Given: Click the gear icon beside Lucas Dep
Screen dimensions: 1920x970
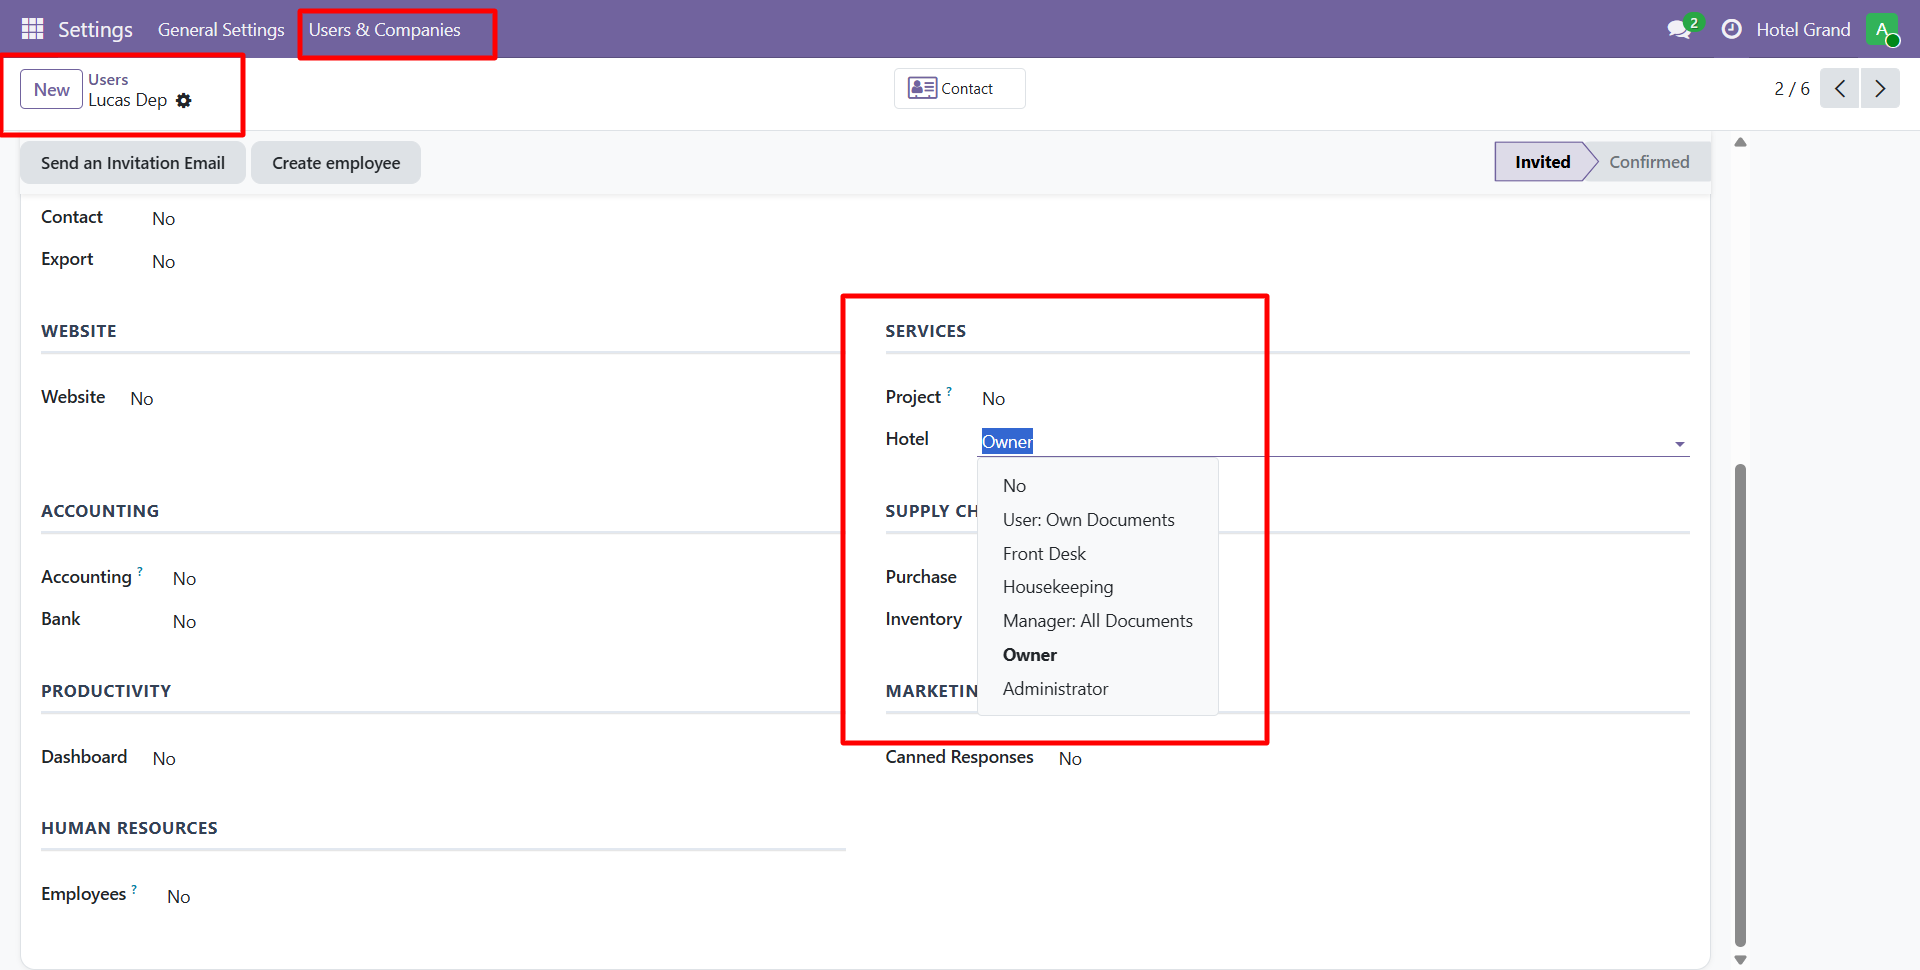Looking at the screenshot, I should pos(184,101).
